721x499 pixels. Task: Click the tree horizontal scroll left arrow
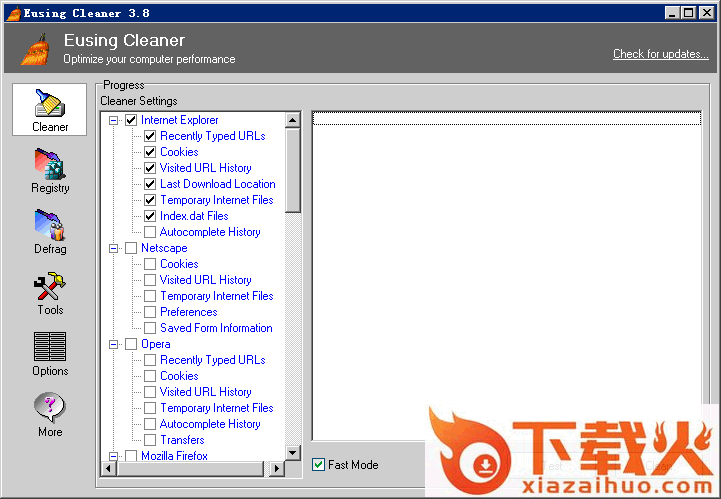109,469
